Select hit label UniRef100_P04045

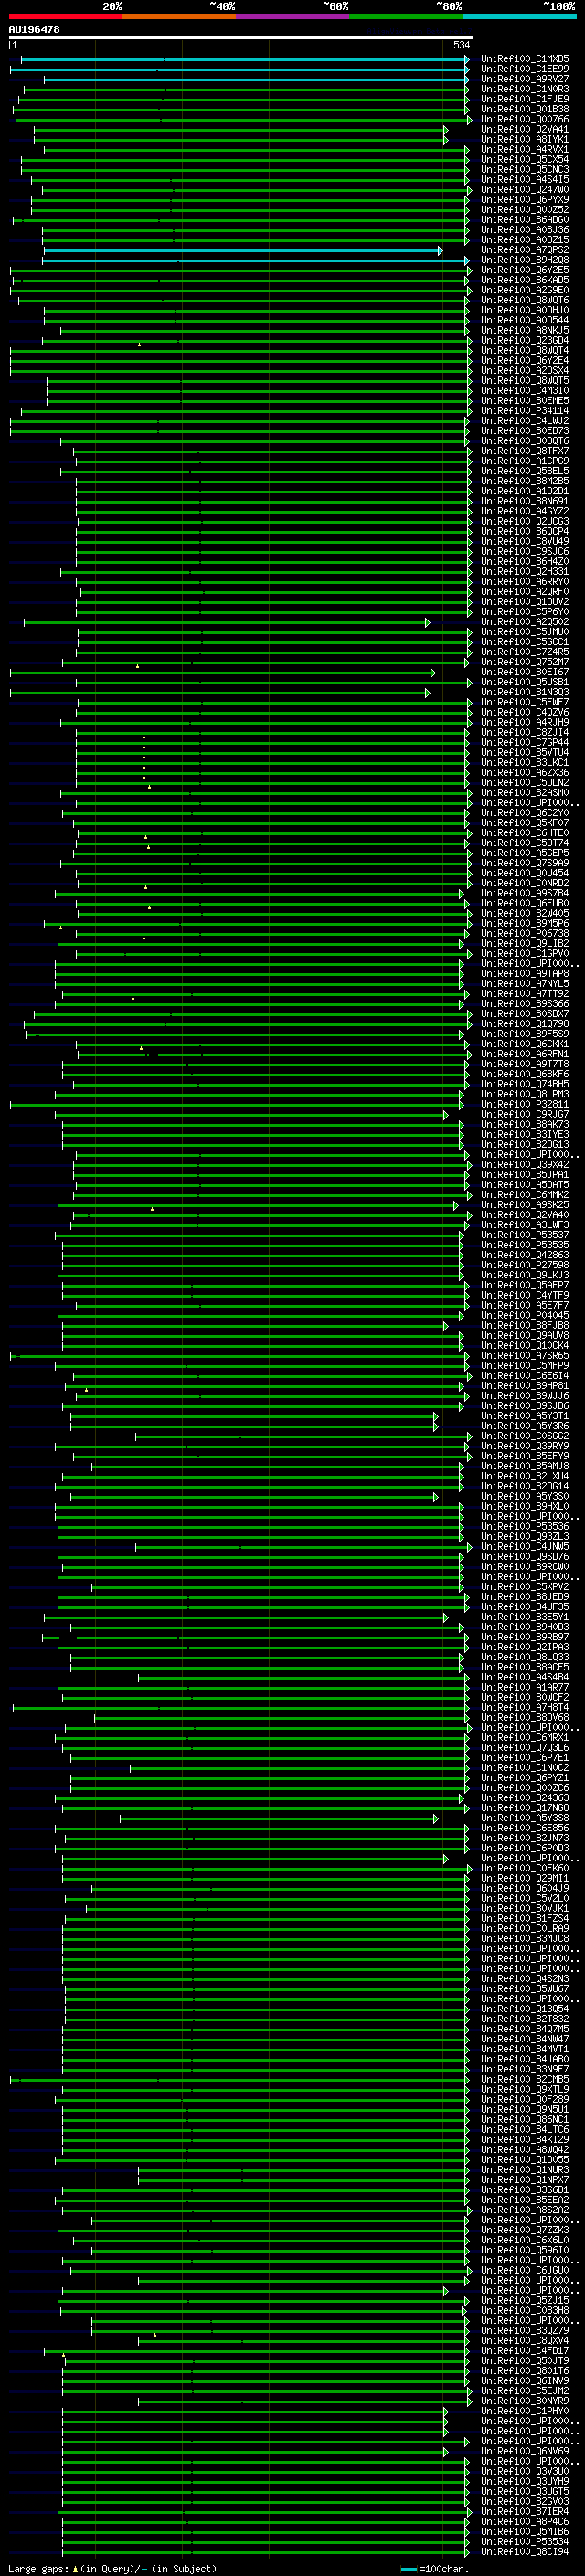click(x=525, y=1315)
